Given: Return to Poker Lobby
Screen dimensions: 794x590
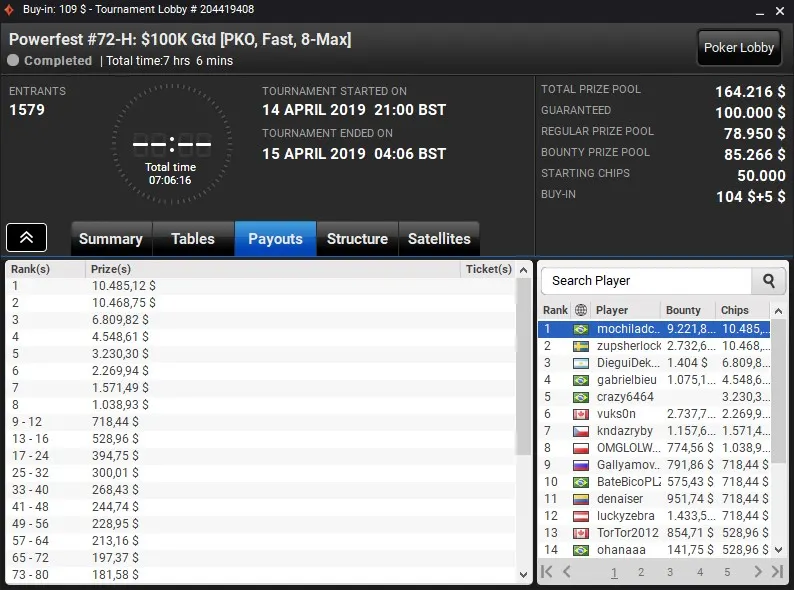Looking at the screenshot, I should [x=739, y=48].
